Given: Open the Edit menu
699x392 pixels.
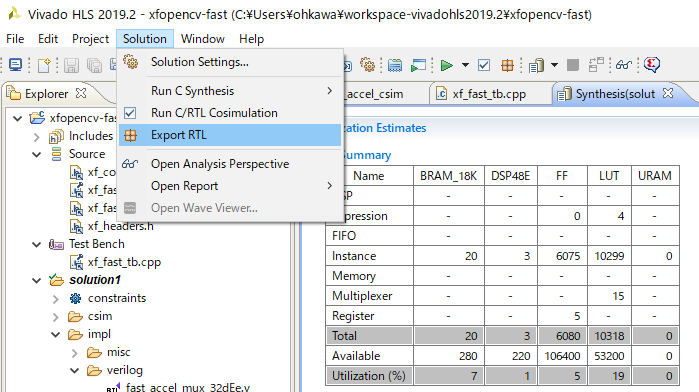Looking at the screenshot, I should pyautogui.click(x=48, y=39).
